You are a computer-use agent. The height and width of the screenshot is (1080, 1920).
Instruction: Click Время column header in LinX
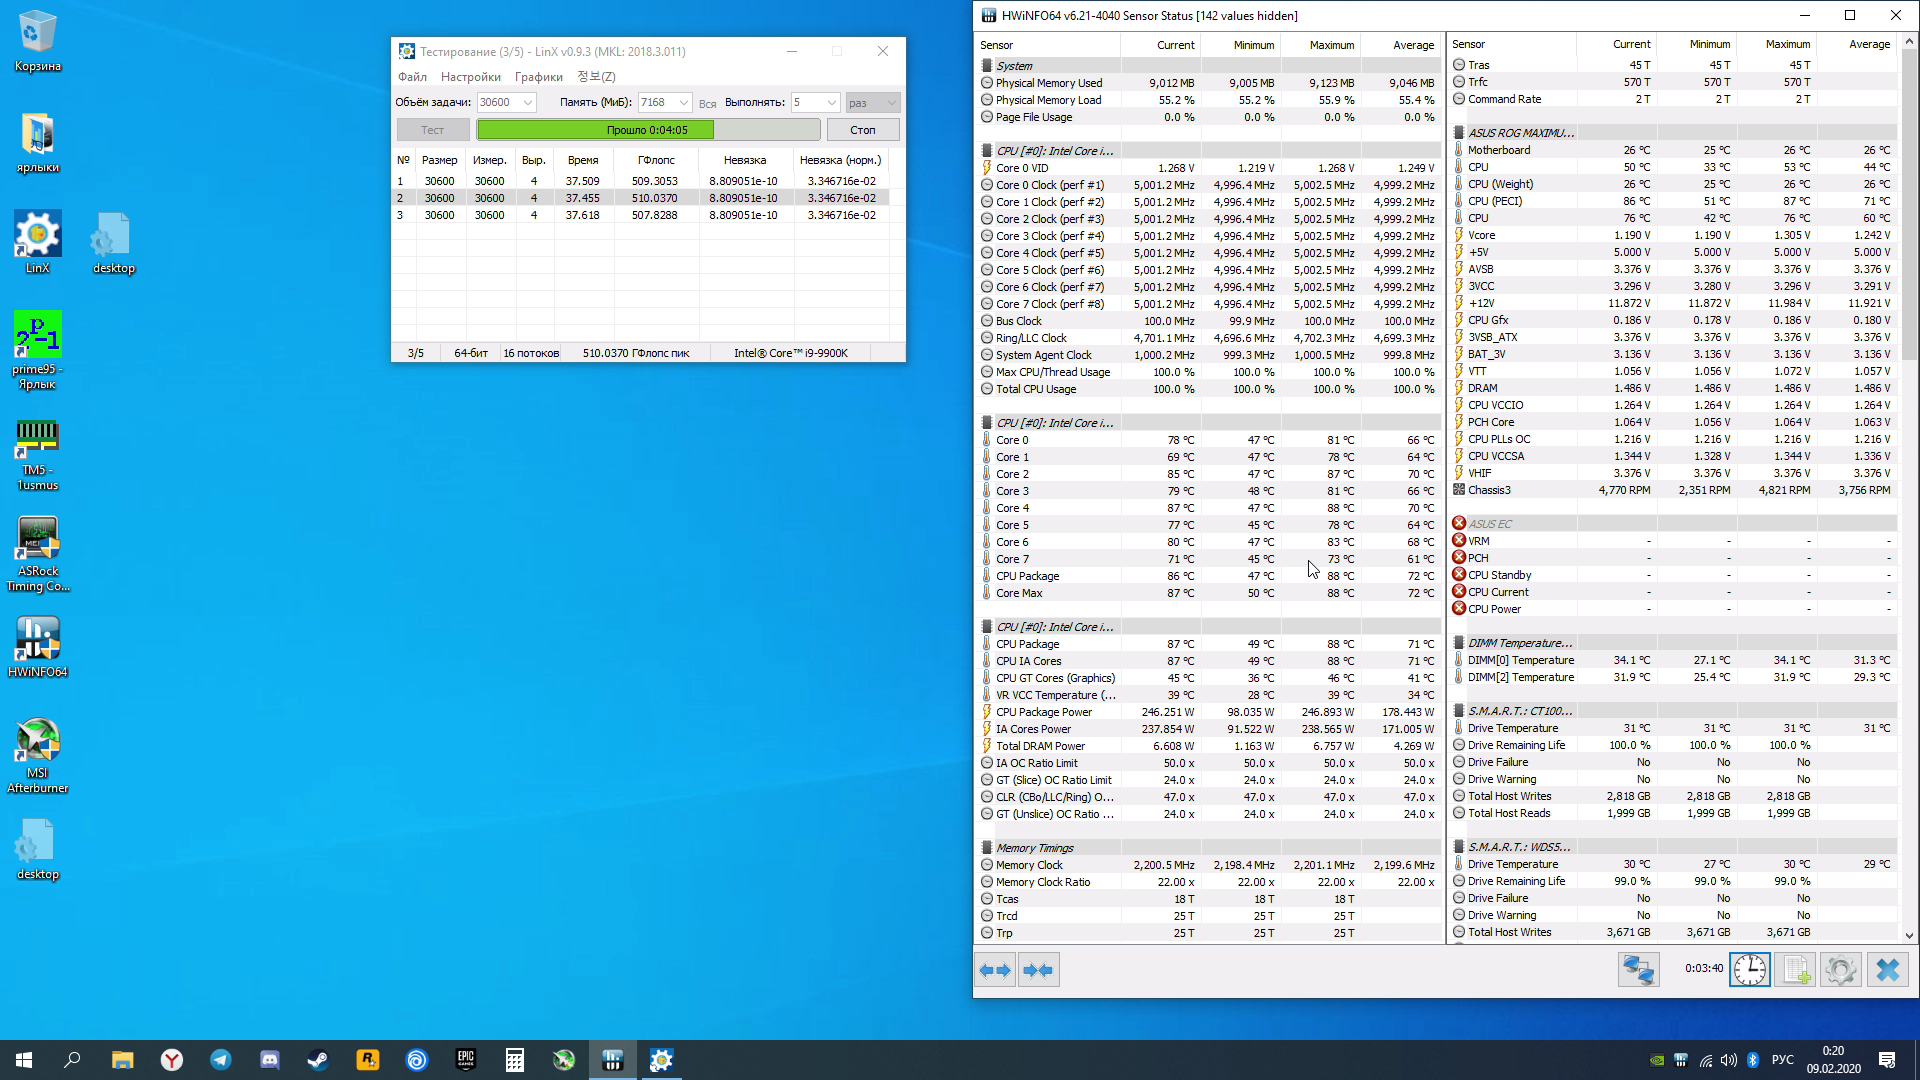(583, 160)
